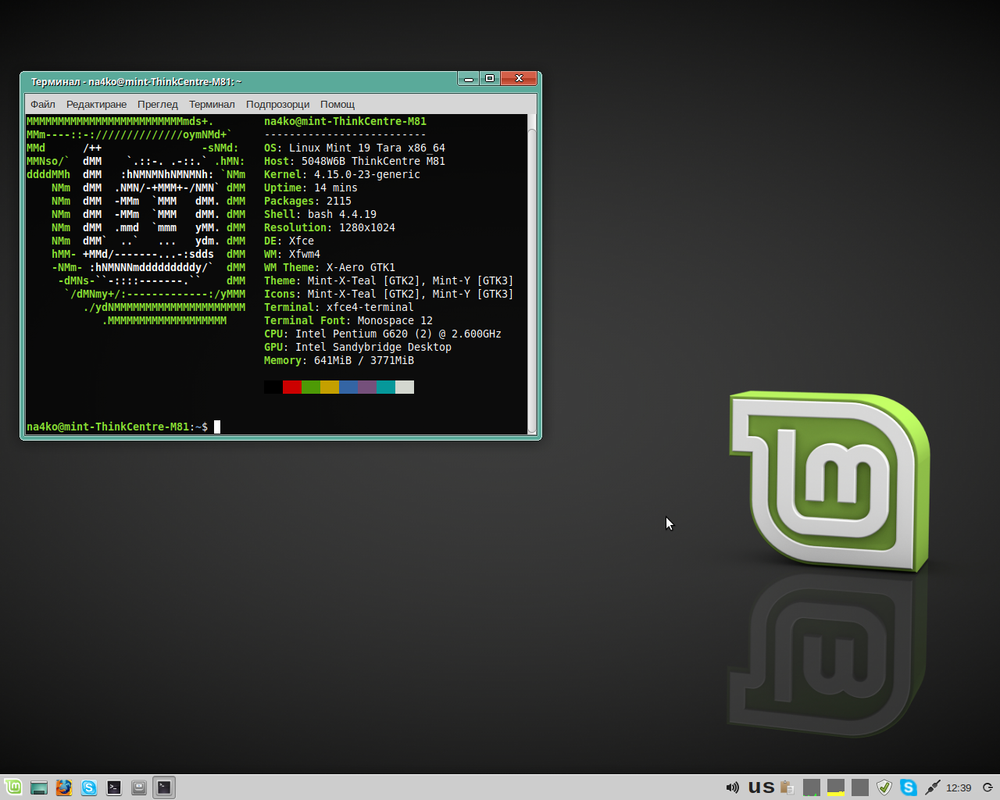Click the US keyboard layout indicator
Image resolution: width=1000 pixels, height=800 pixels.
[761, 788]
